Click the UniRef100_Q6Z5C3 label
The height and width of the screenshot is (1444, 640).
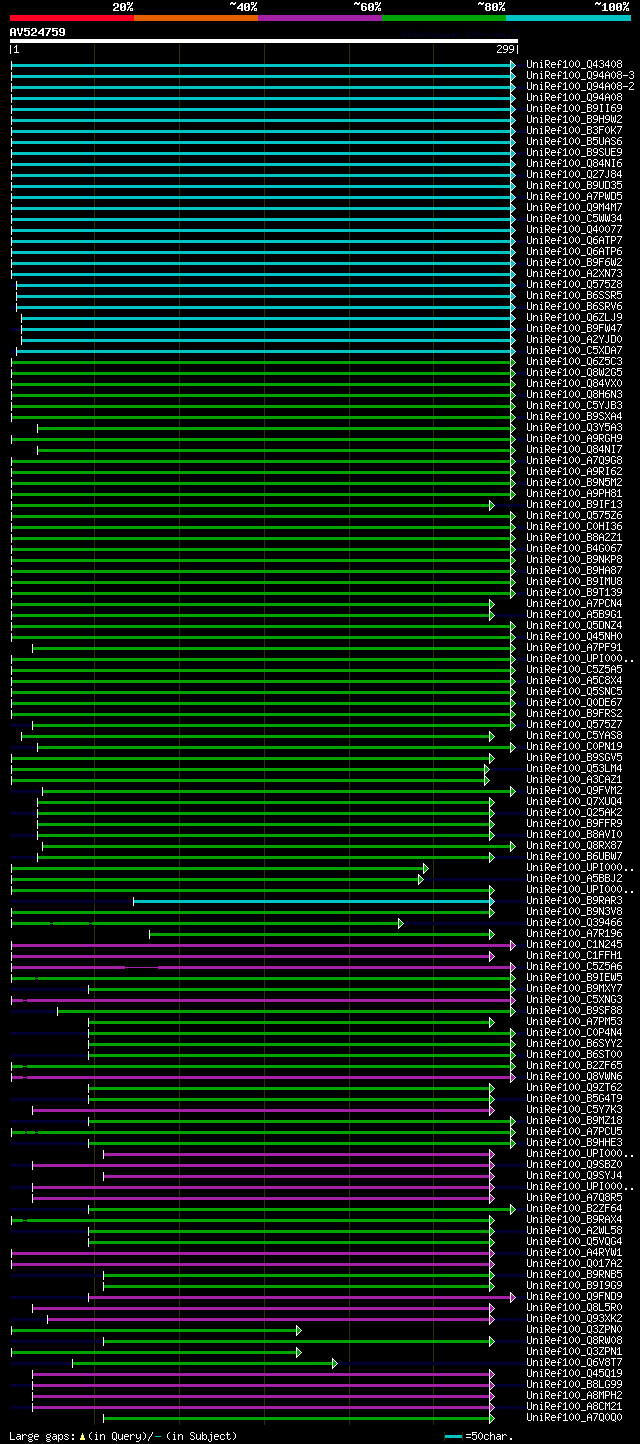tap(574, 361)
